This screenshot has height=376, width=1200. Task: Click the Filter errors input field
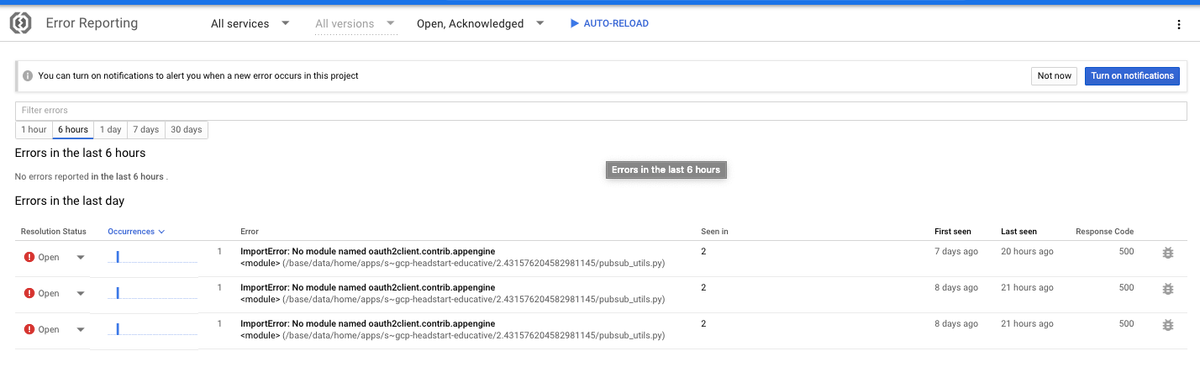tap(601, 110)
